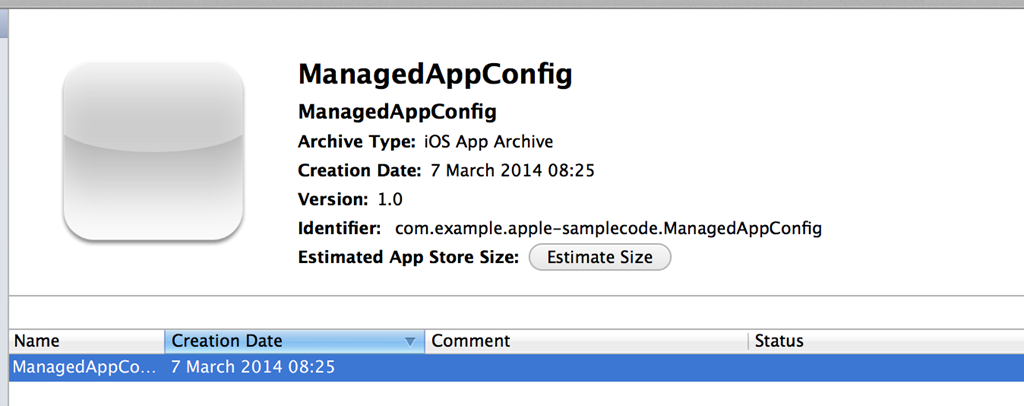Click the row's 7 March 2014 08:25 date cell
The width and height of the screenshot is (1024, 406).
253,367
